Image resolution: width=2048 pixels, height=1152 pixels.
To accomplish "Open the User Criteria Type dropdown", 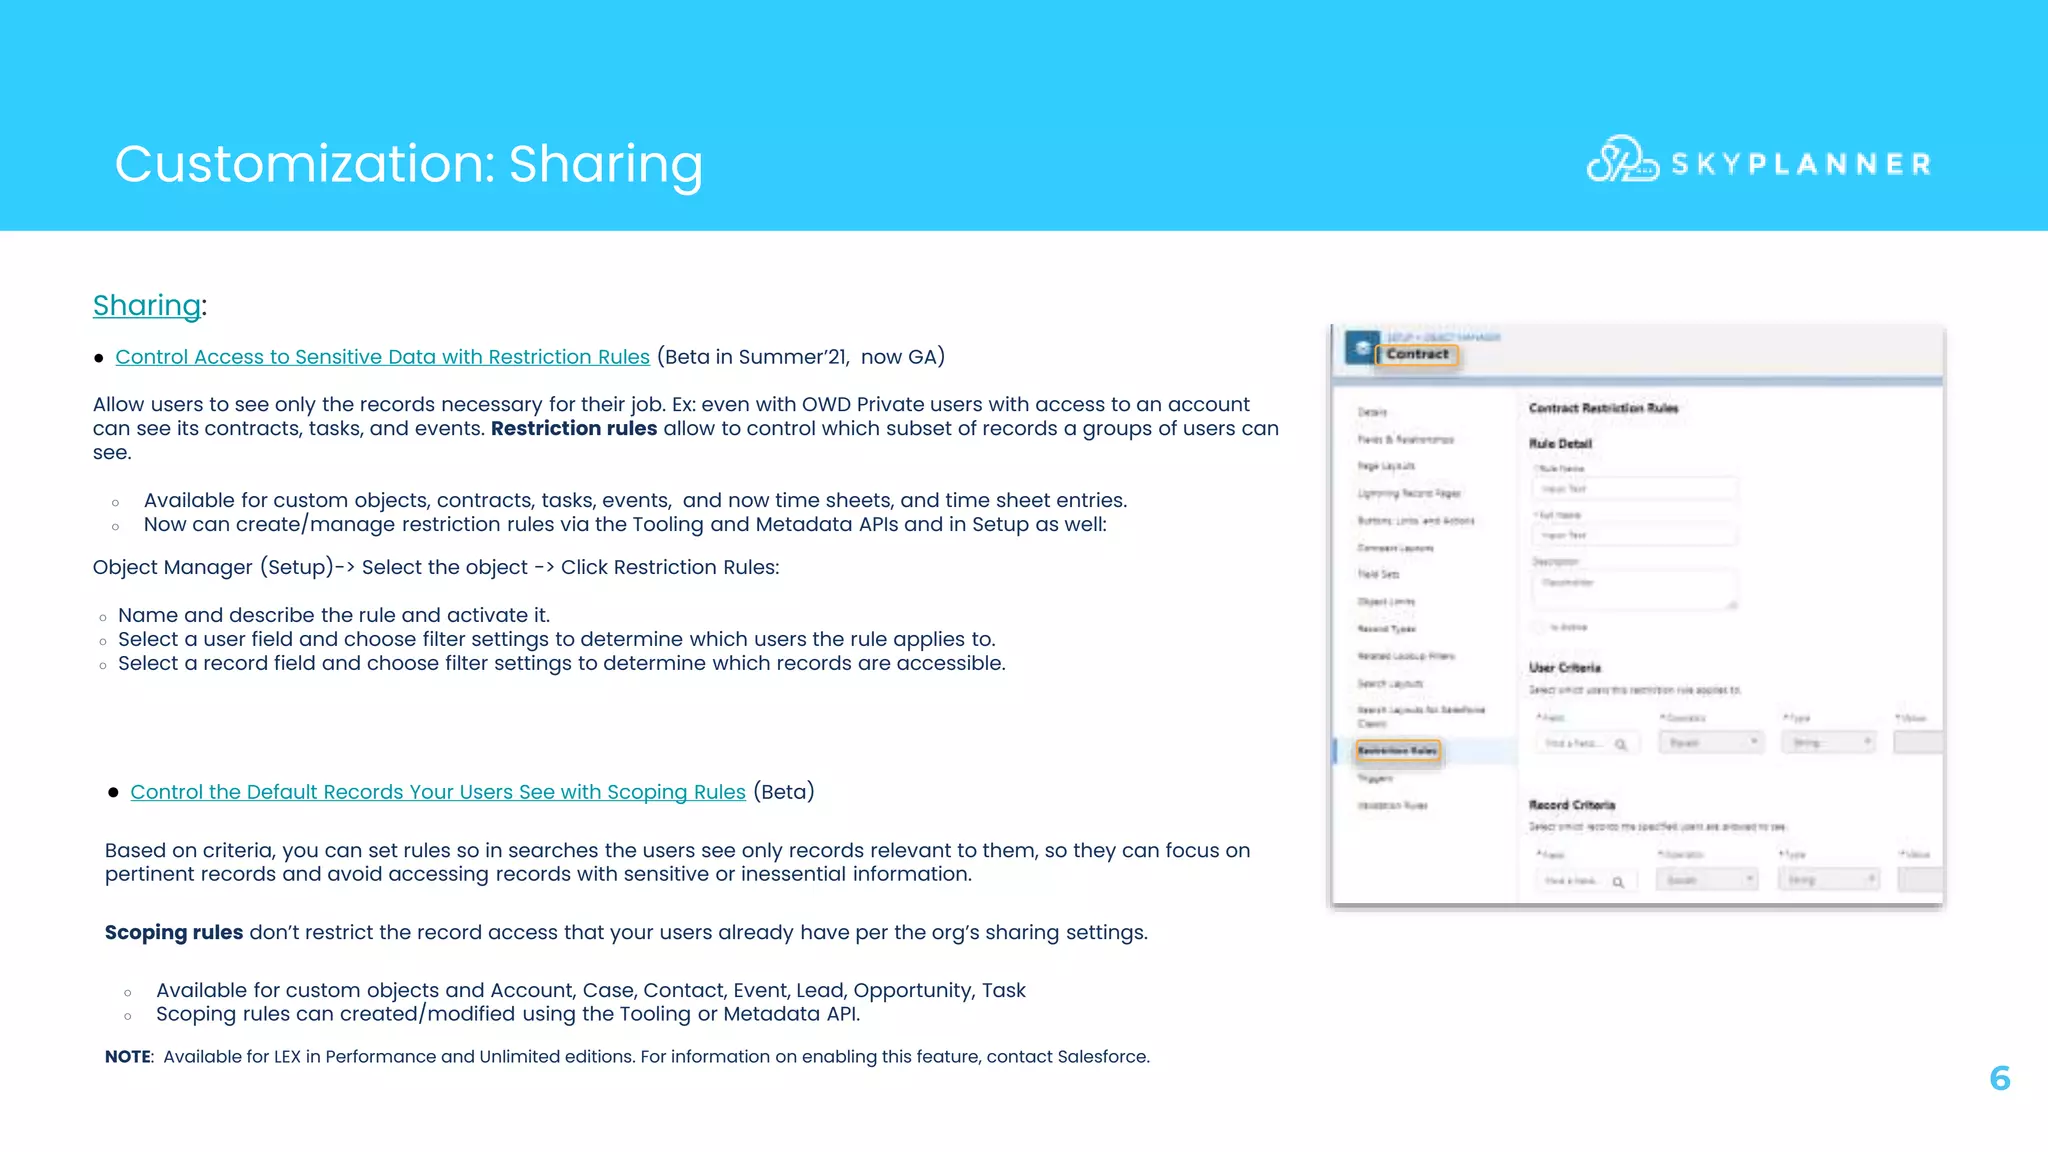I will pyautogui.click(x=1828, y=743).
